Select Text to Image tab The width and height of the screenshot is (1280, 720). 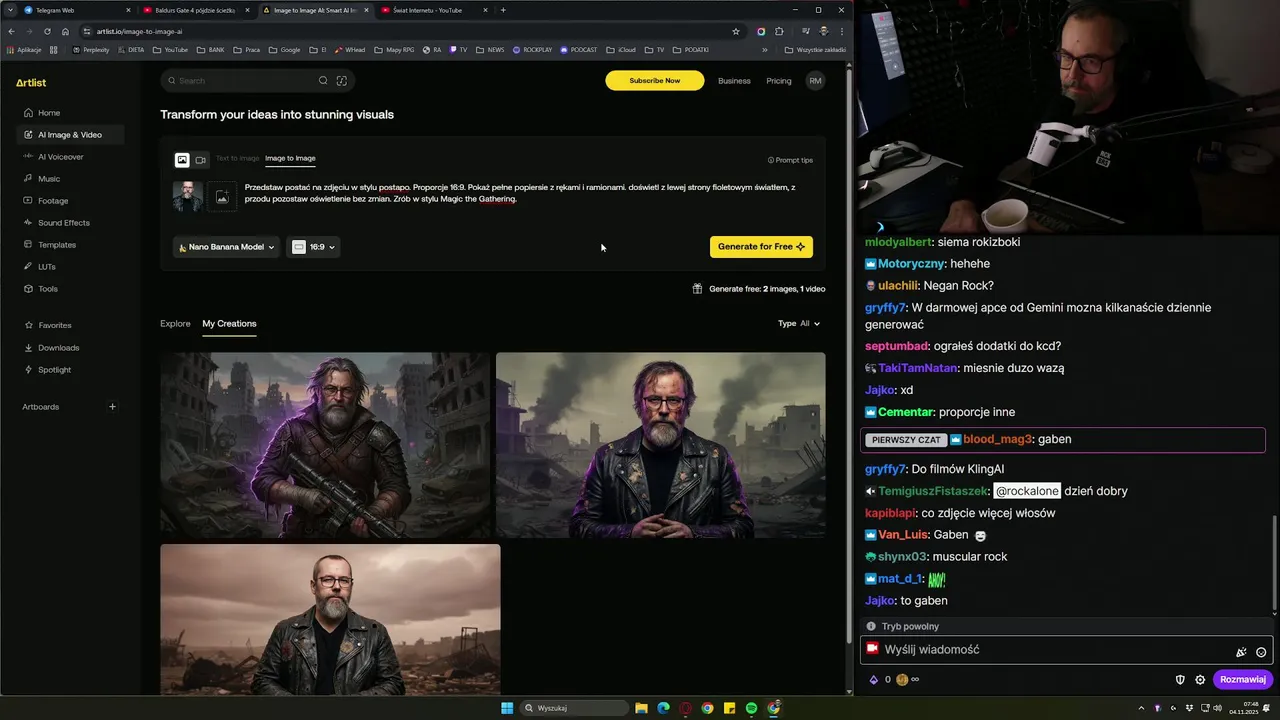(238, 158)
